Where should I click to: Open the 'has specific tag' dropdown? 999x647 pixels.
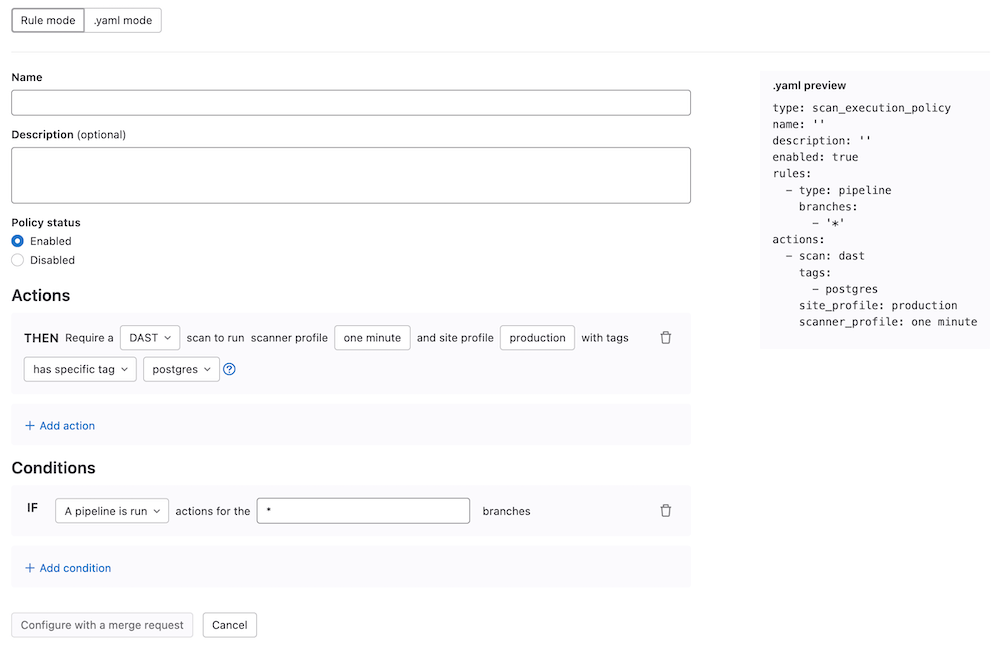coord(79,369)
